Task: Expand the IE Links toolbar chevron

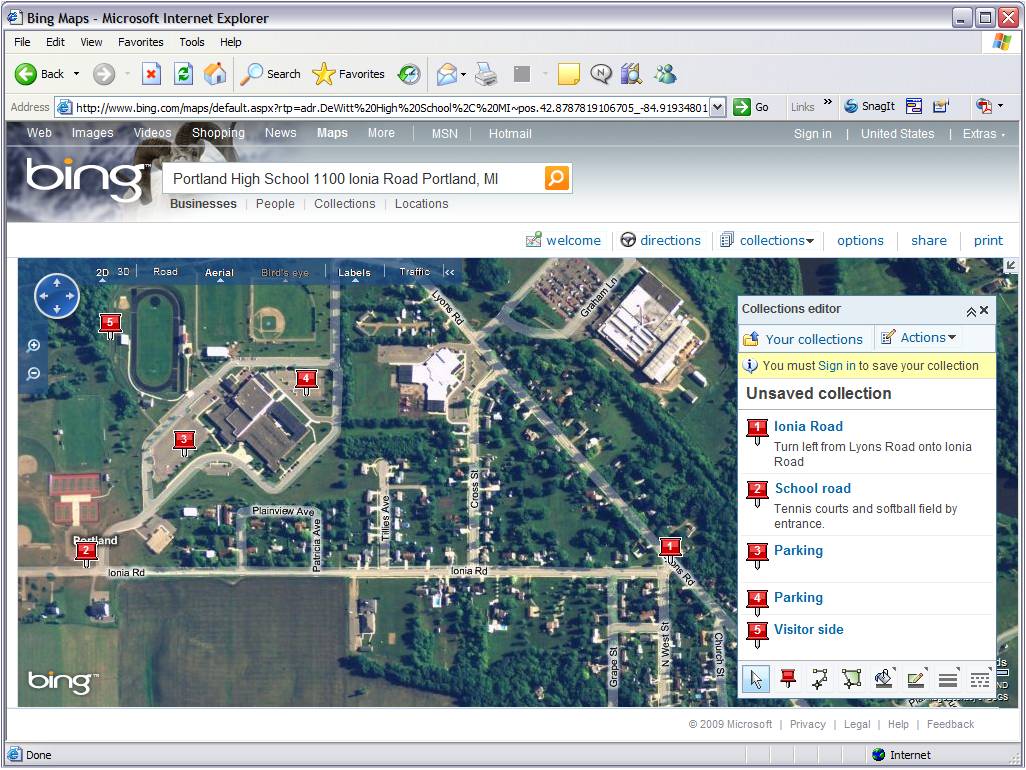Action: pyautogui.click(x=828, y=102)
